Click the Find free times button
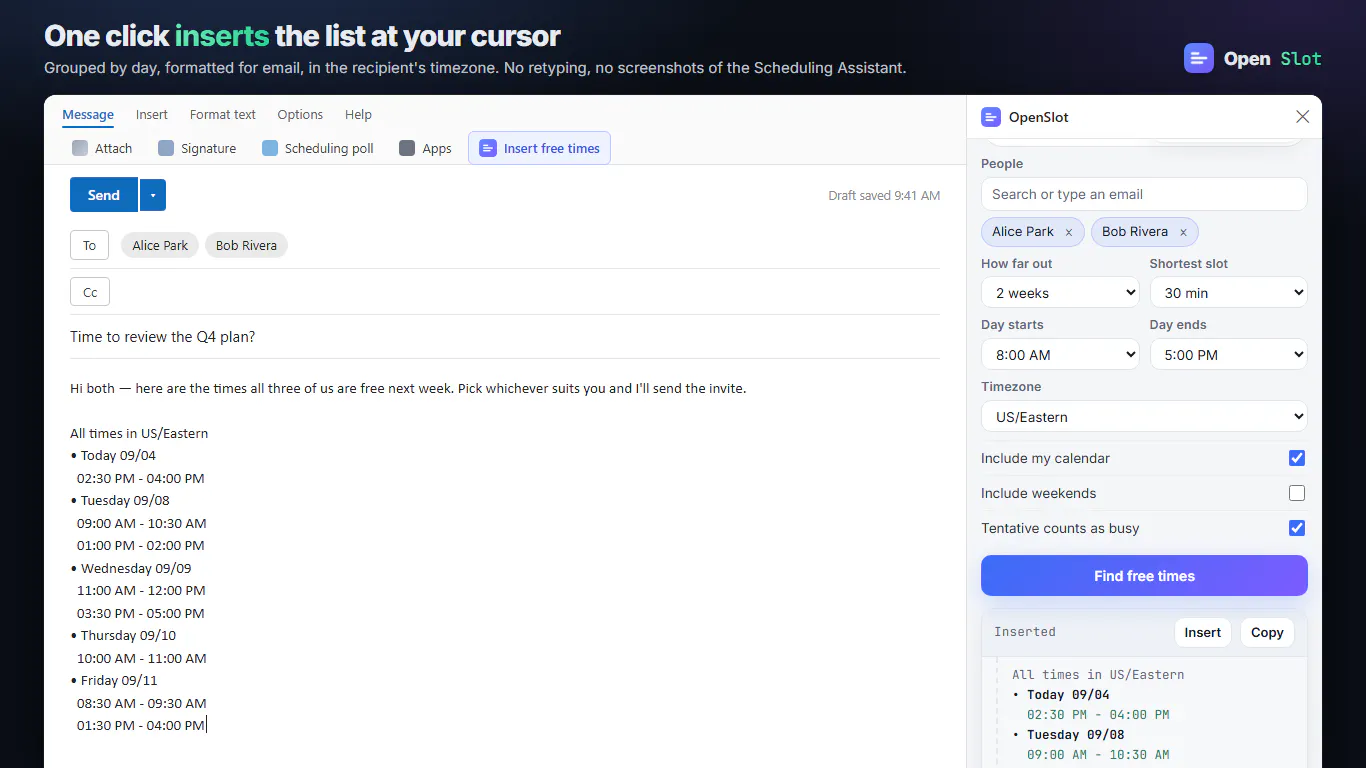The height and width of the screenshot is (768, 1366). [x=1144, y=576]
